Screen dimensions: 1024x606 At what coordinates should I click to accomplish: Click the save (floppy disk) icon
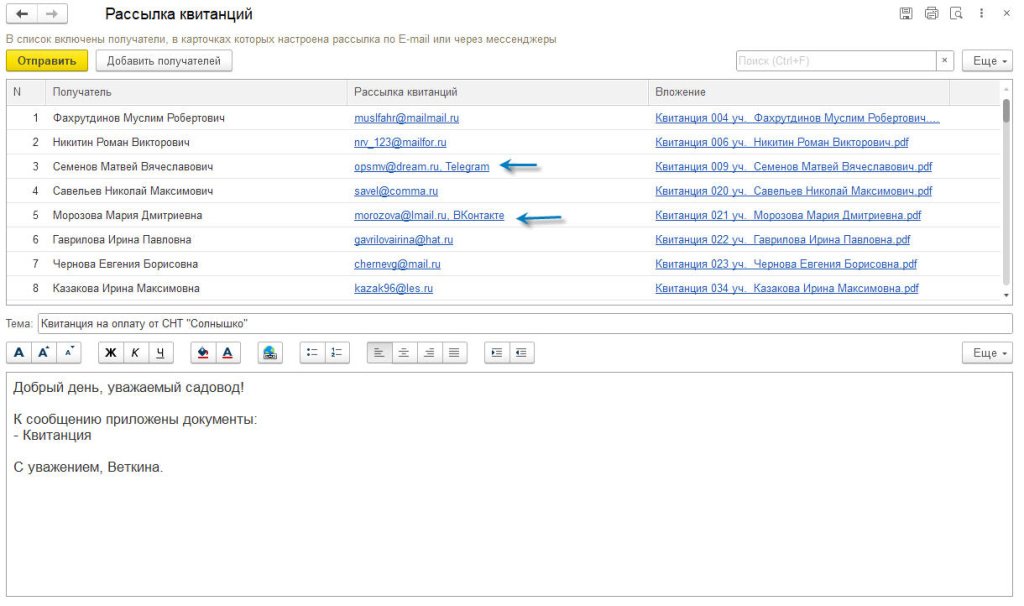(x=906, y=14)
